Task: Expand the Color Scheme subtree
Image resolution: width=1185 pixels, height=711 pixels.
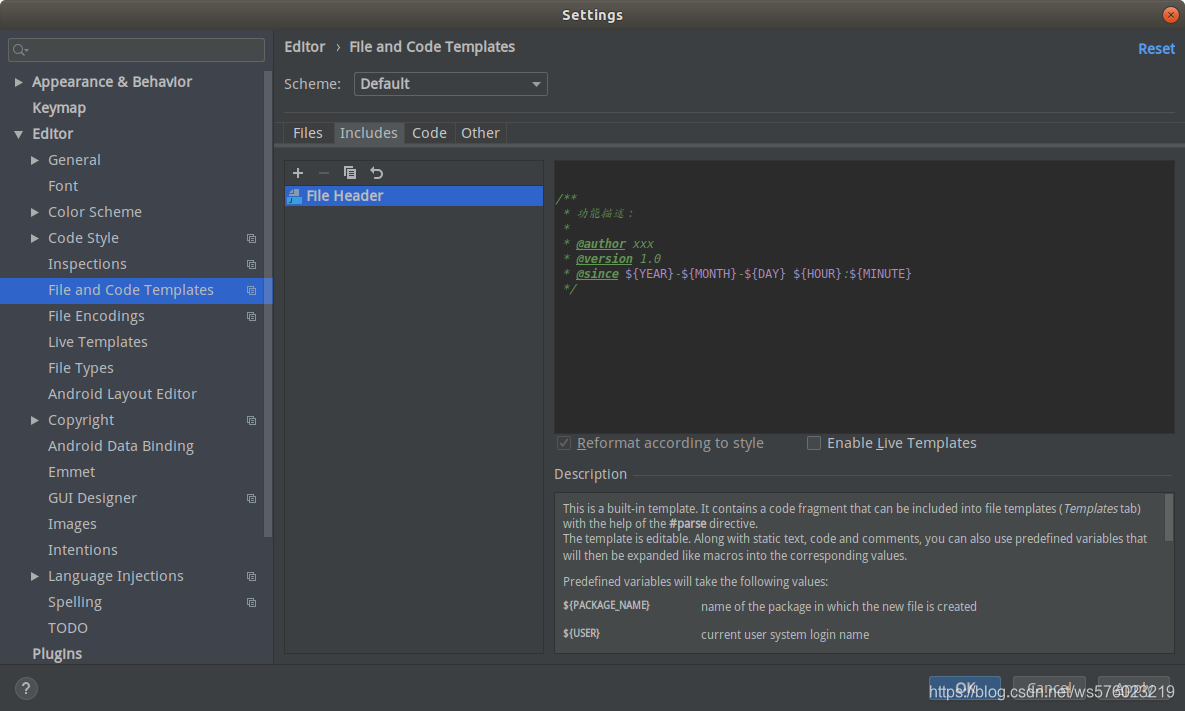Action: pyautogui.click(x=35, y=212)
